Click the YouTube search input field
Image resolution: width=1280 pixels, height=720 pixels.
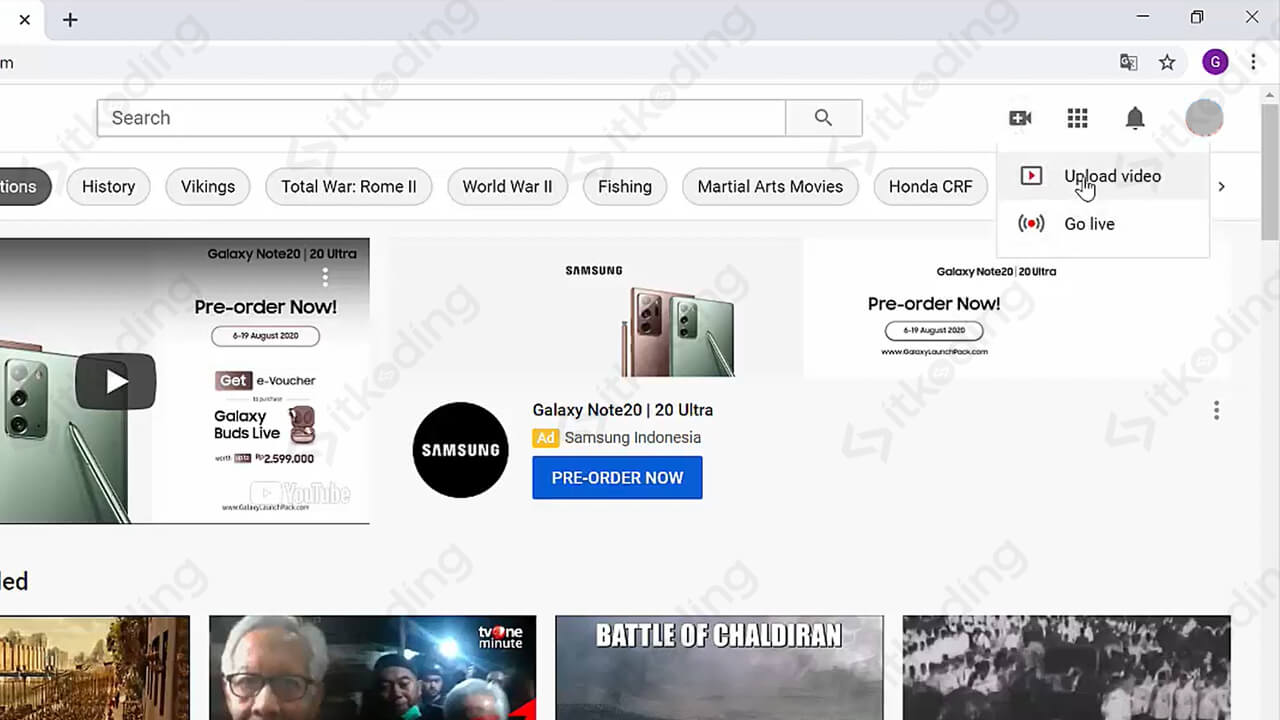pyautogui.click(x=441, y=118)
